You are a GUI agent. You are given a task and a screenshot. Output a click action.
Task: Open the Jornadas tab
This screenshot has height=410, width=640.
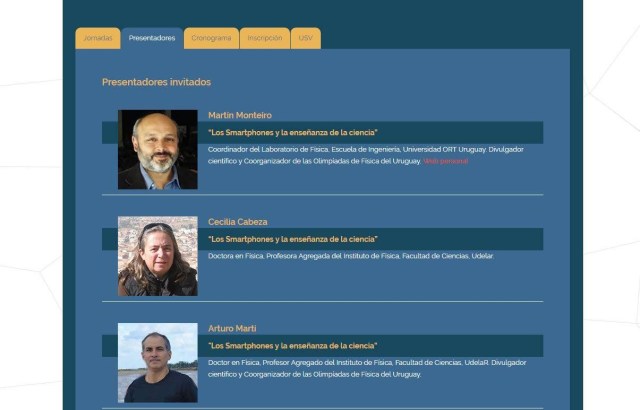click(x=98, y=38)
